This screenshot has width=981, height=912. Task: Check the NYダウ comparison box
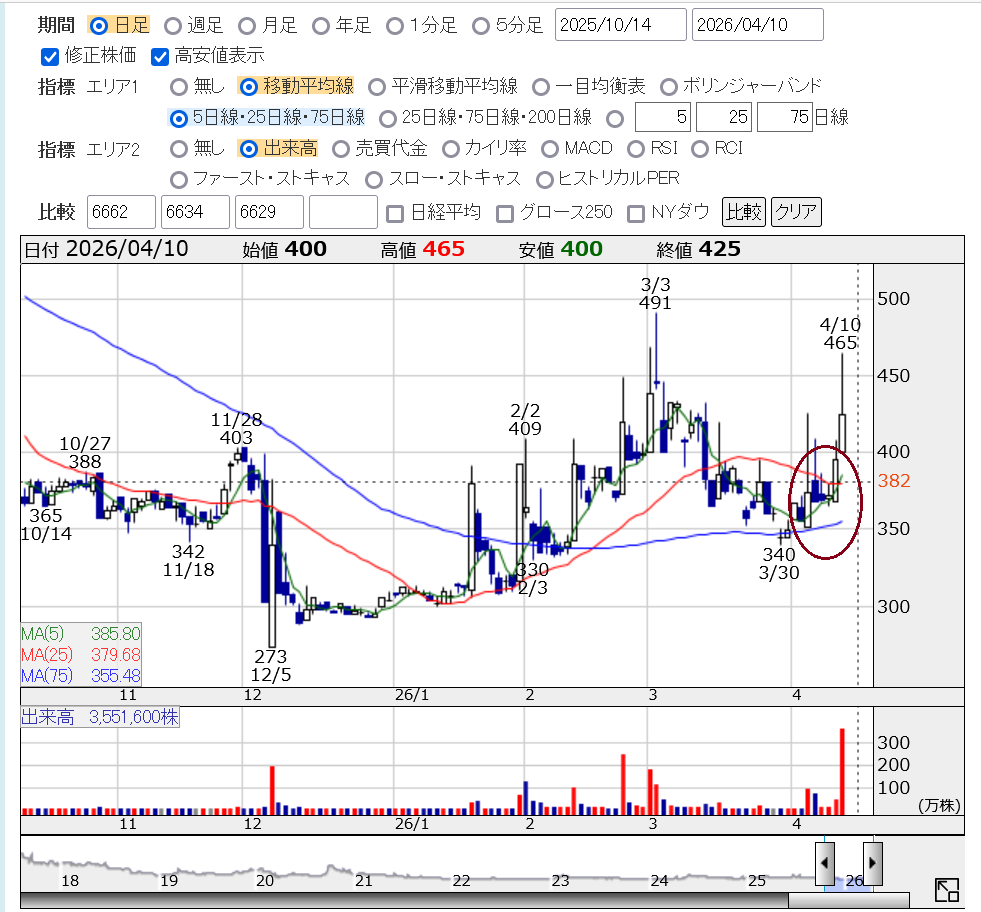[635, 212]
